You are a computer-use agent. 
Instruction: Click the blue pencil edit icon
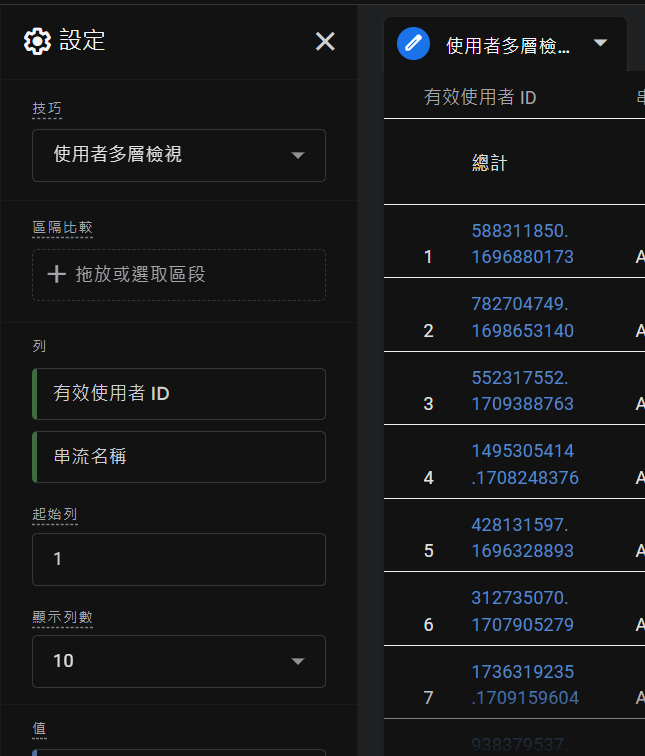(413, 44)
